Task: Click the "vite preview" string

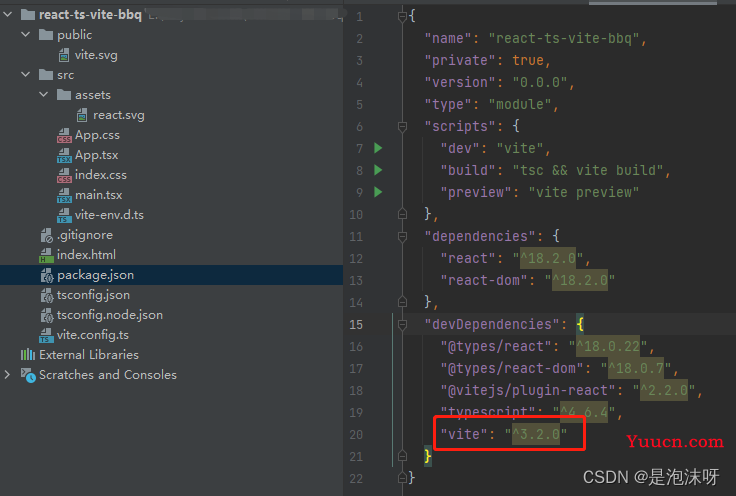Action: (x=583, y=192)
